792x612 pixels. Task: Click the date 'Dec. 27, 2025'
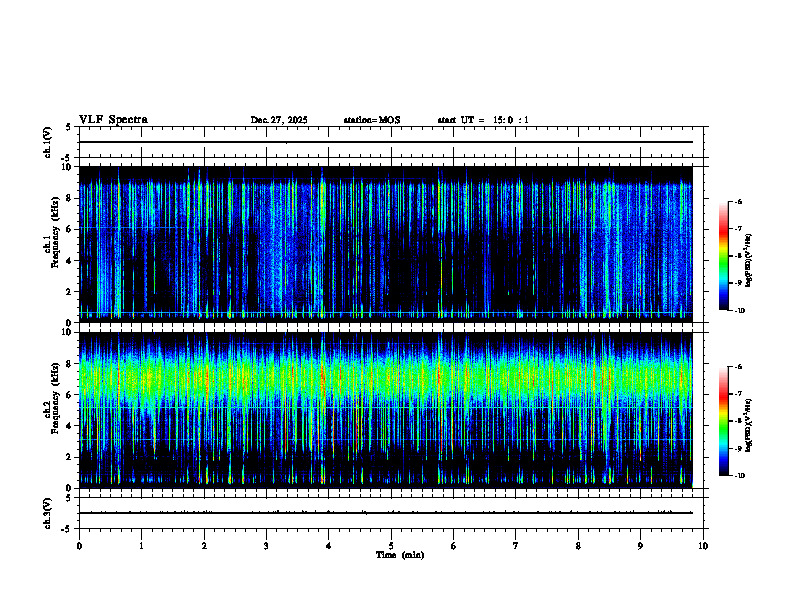(279, 120)
